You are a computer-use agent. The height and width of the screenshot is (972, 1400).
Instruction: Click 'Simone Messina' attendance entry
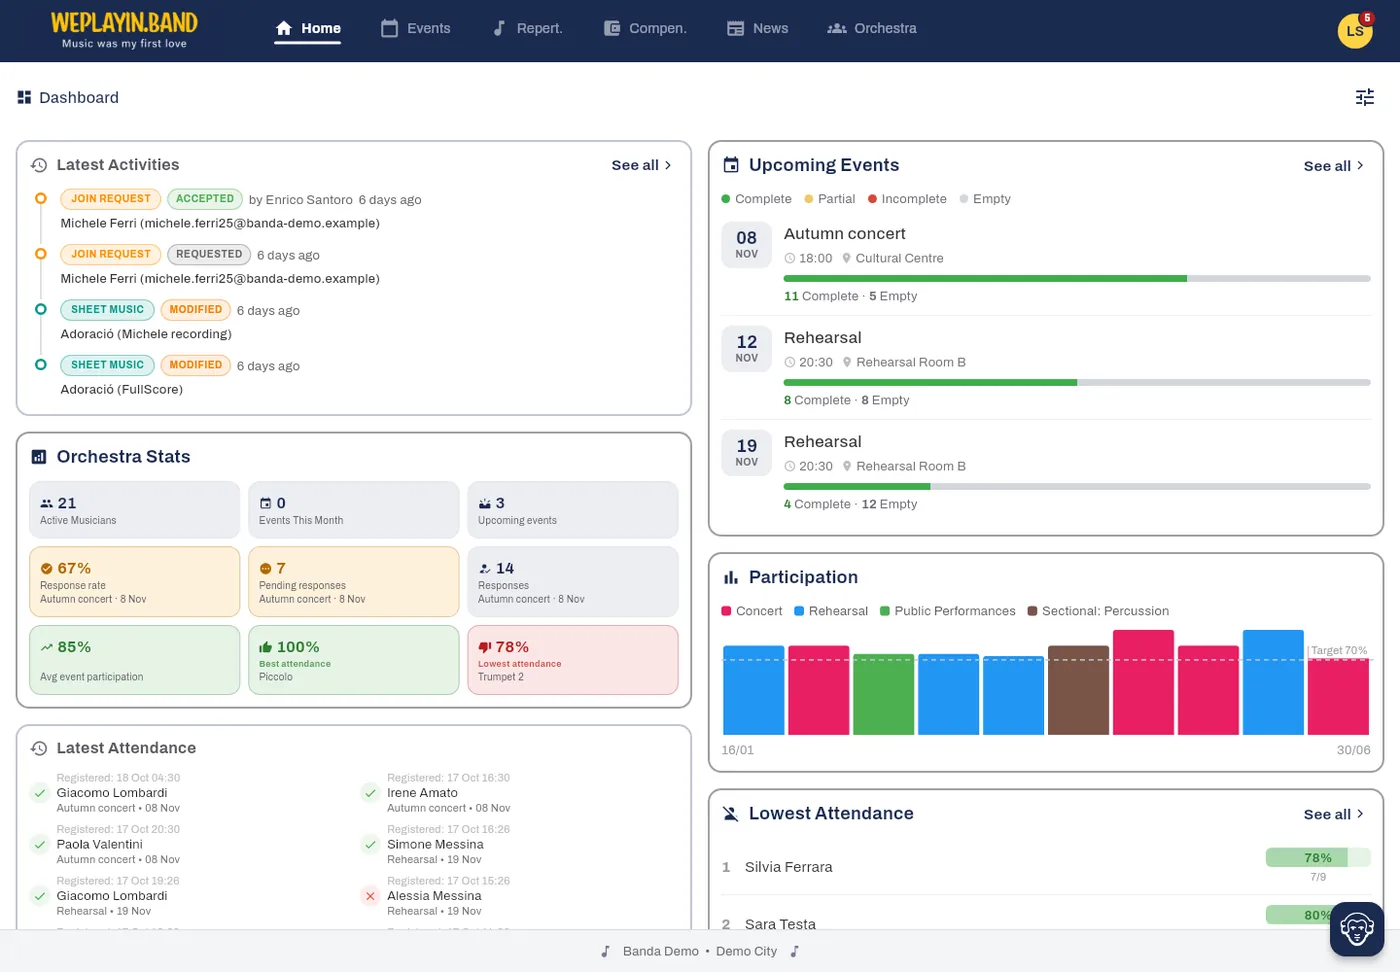435,845
